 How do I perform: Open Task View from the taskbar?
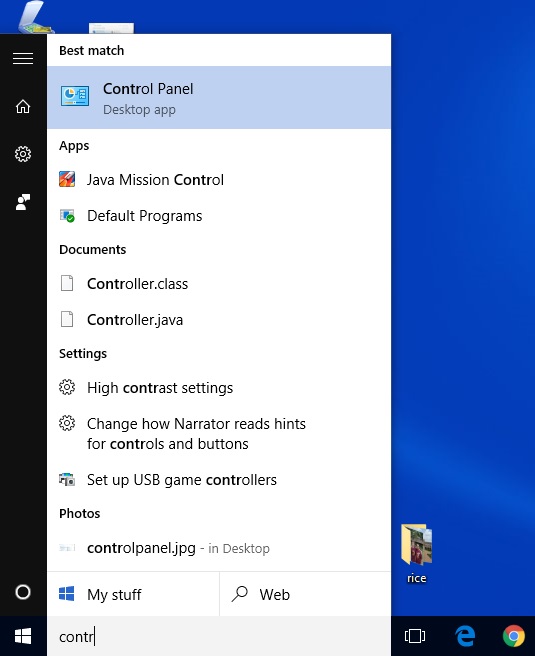[415, 636]
